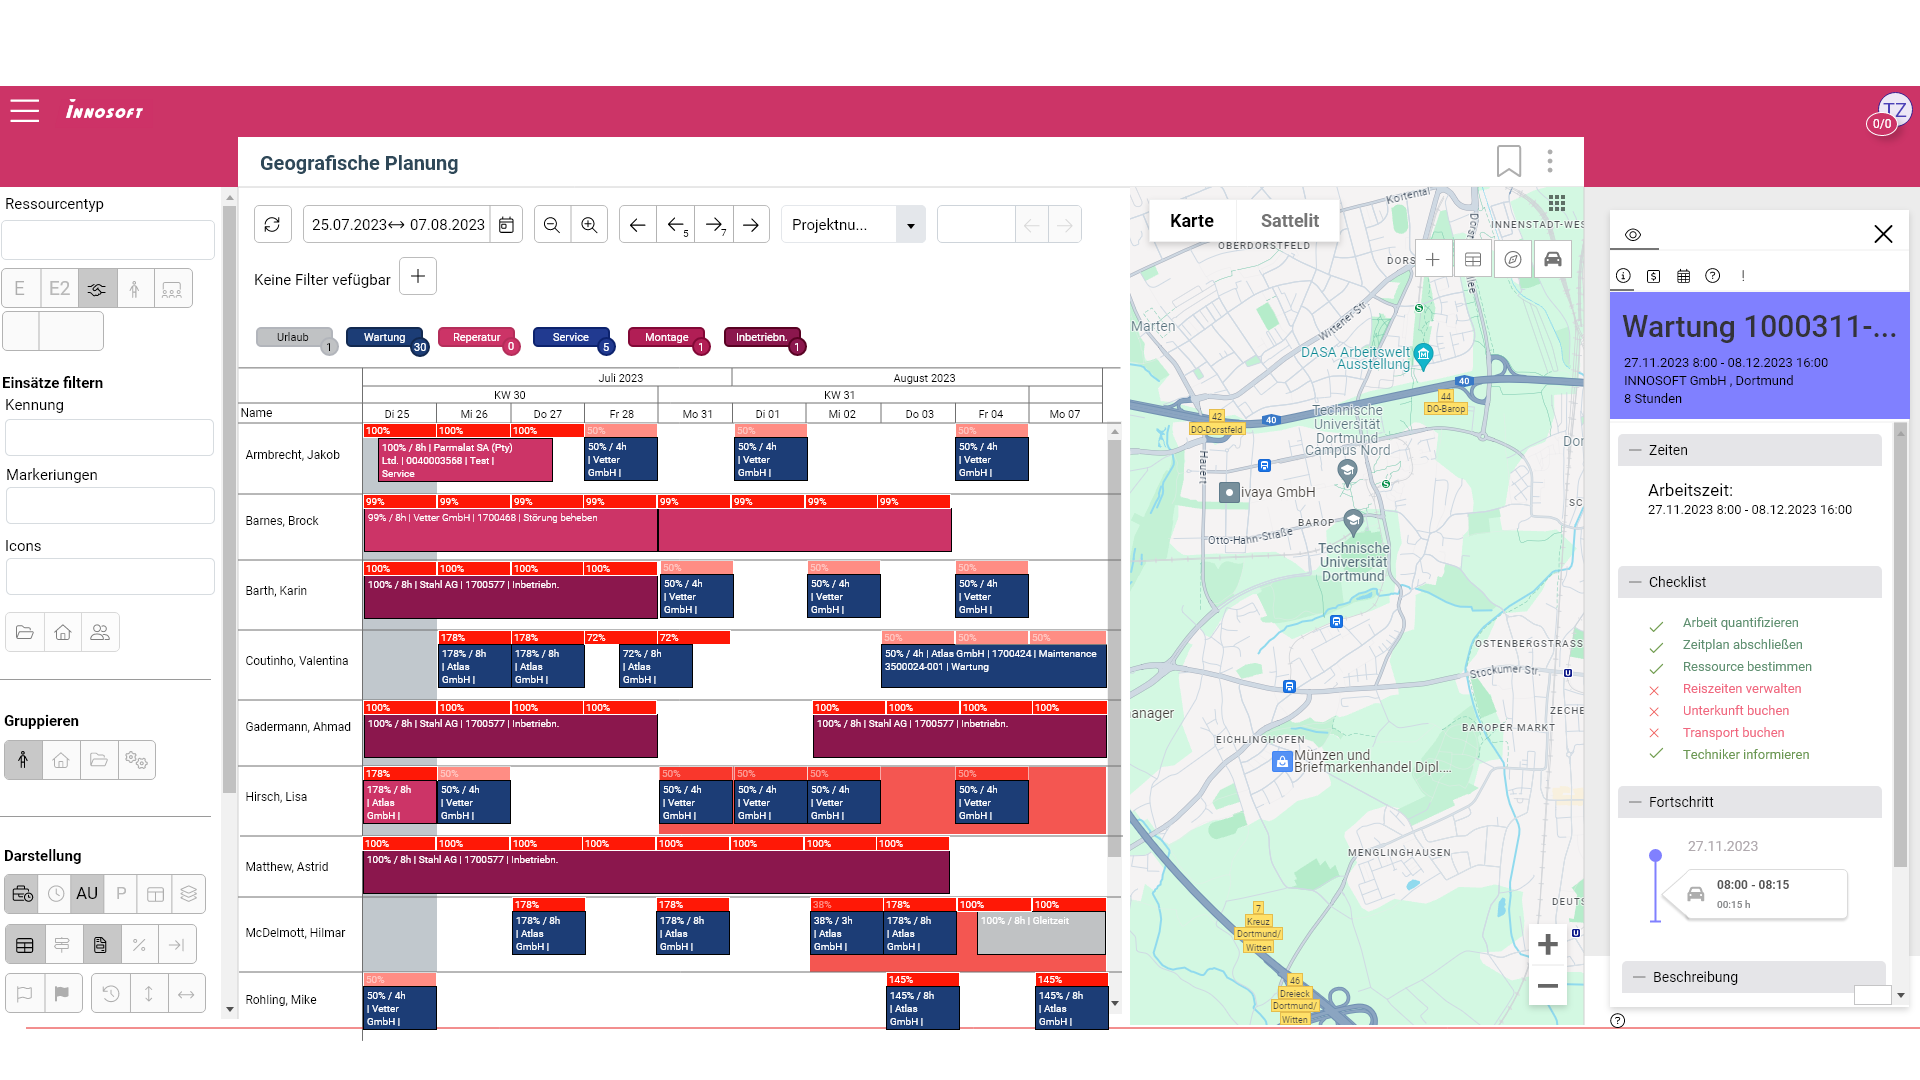Screen dimensions: 1920x1080
Task: Open the calendar icon in the Wartung detail panel
Action: (1683, 276)
